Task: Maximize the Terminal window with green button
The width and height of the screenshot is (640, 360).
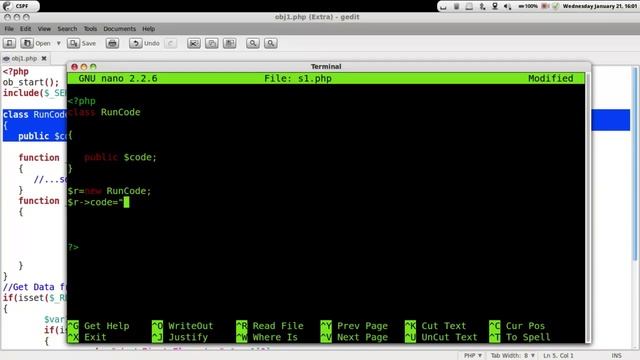Action: tap(93, 67)
